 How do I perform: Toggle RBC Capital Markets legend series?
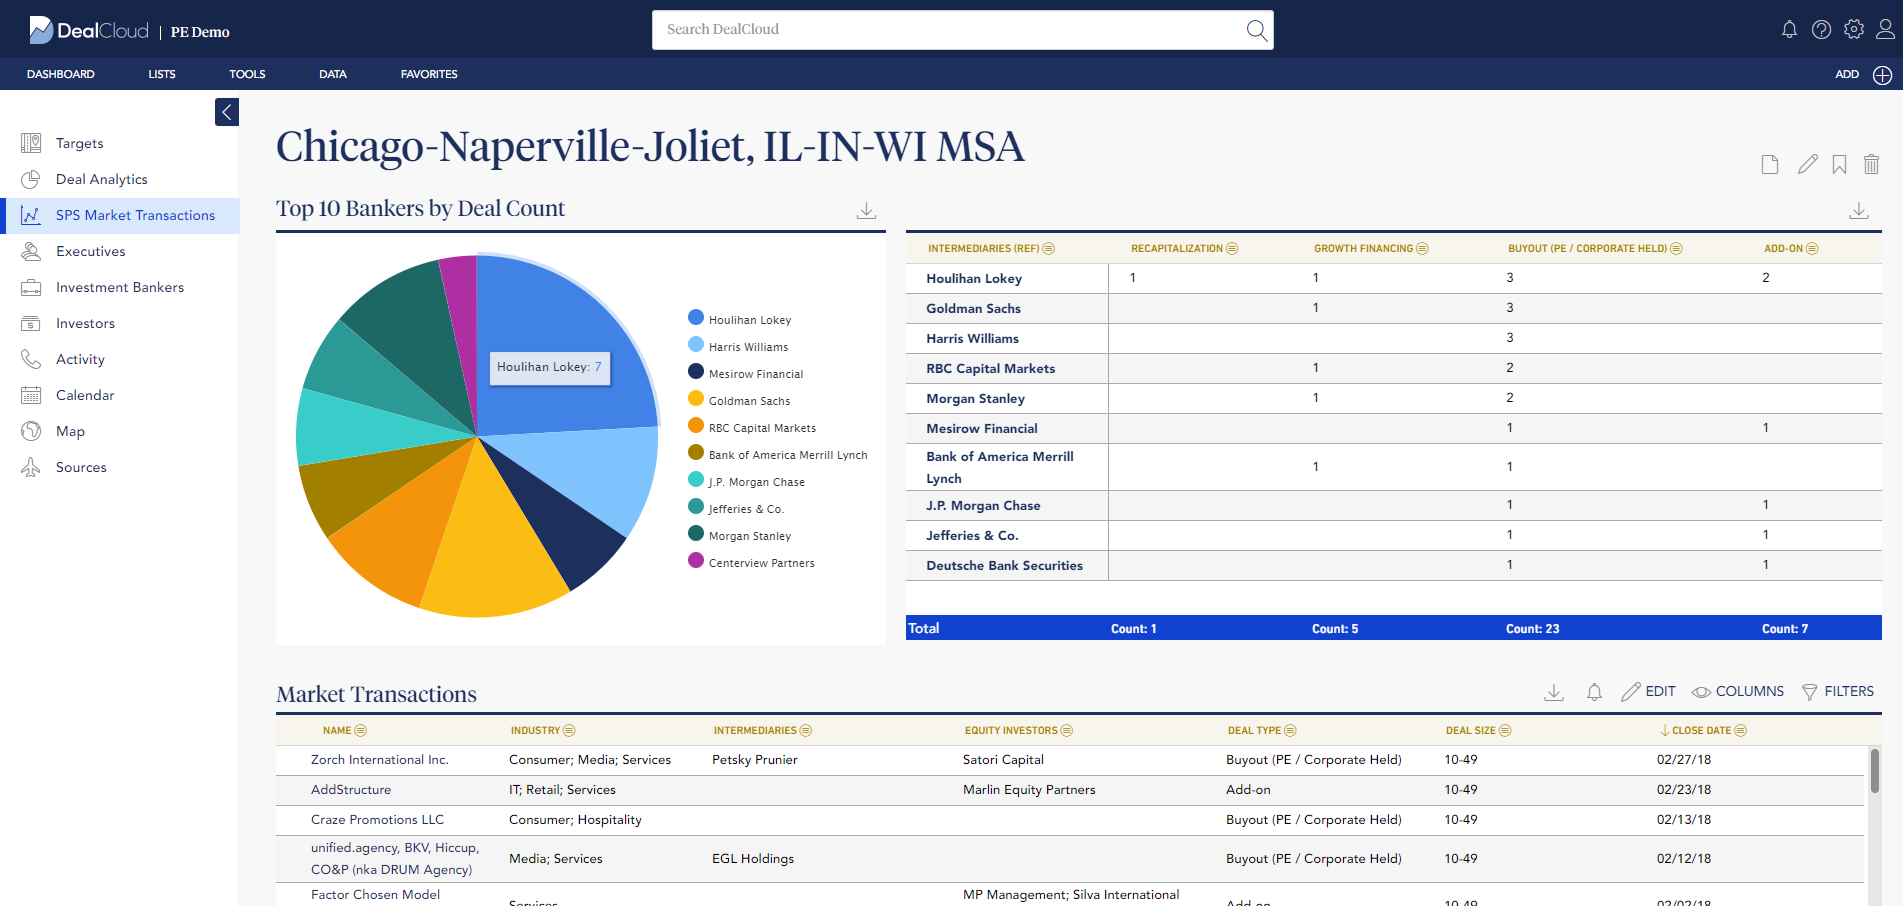coord(752,427)
